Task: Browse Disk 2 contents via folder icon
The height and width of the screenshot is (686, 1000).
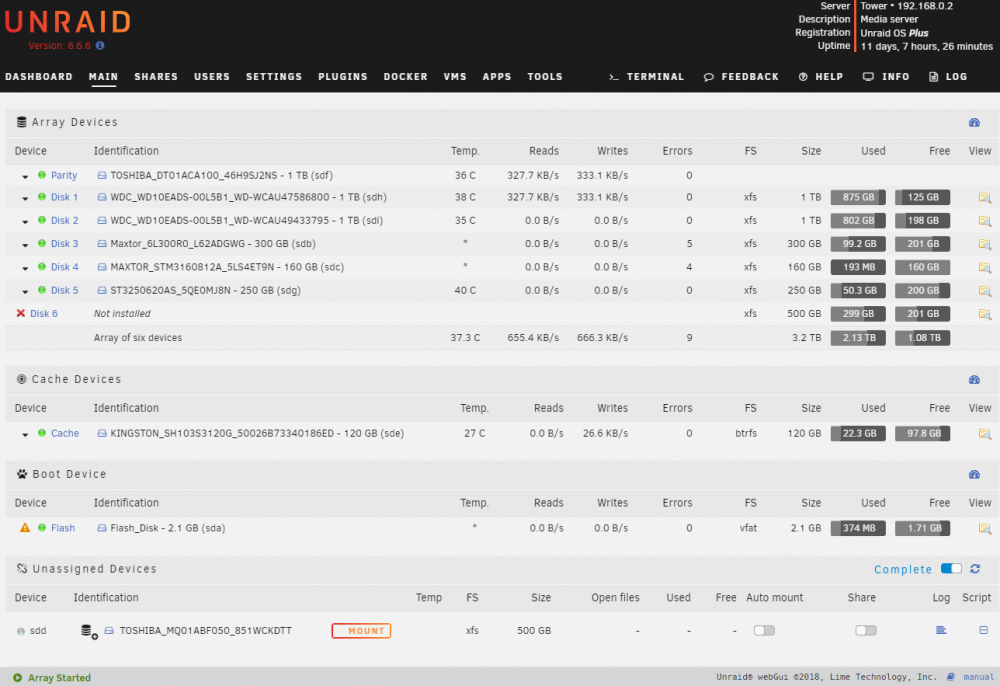Action: click(x=985, y=221)
